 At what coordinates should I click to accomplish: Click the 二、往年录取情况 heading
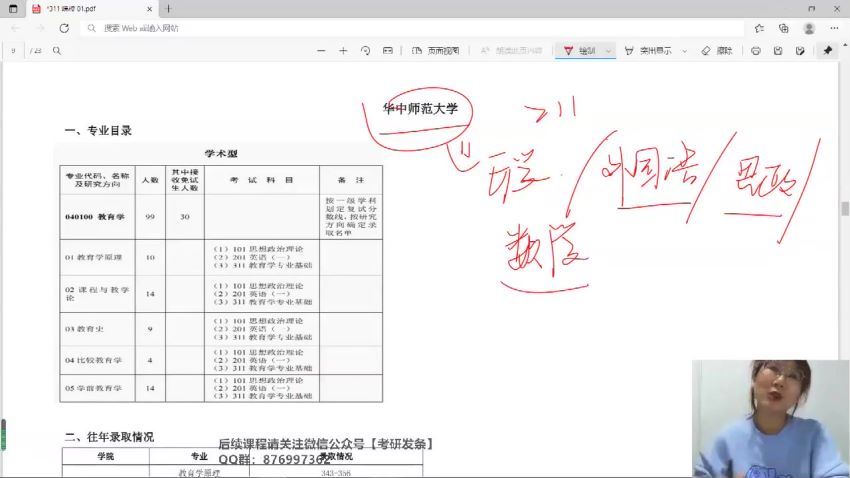coord(109,437)
